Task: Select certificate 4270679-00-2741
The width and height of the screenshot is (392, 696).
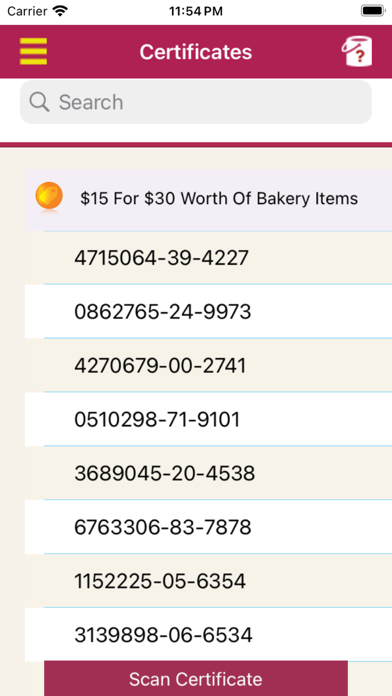Action: 208,366
